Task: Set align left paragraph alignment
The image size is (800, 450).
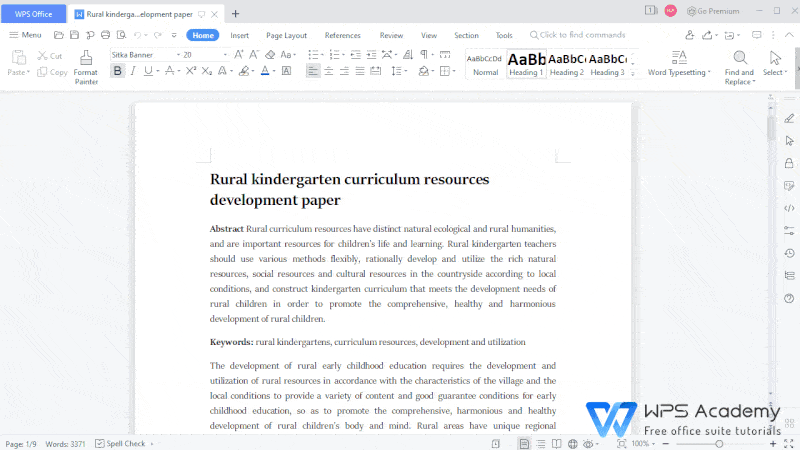Action: (313, 71)
